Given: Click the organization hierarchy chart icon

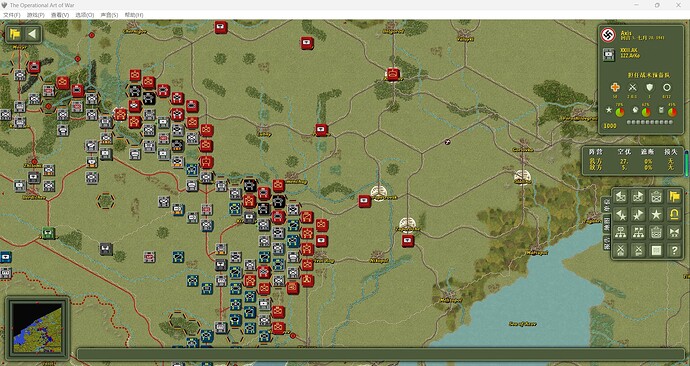Looking at the screenshot, I should [x=620, y=233].
